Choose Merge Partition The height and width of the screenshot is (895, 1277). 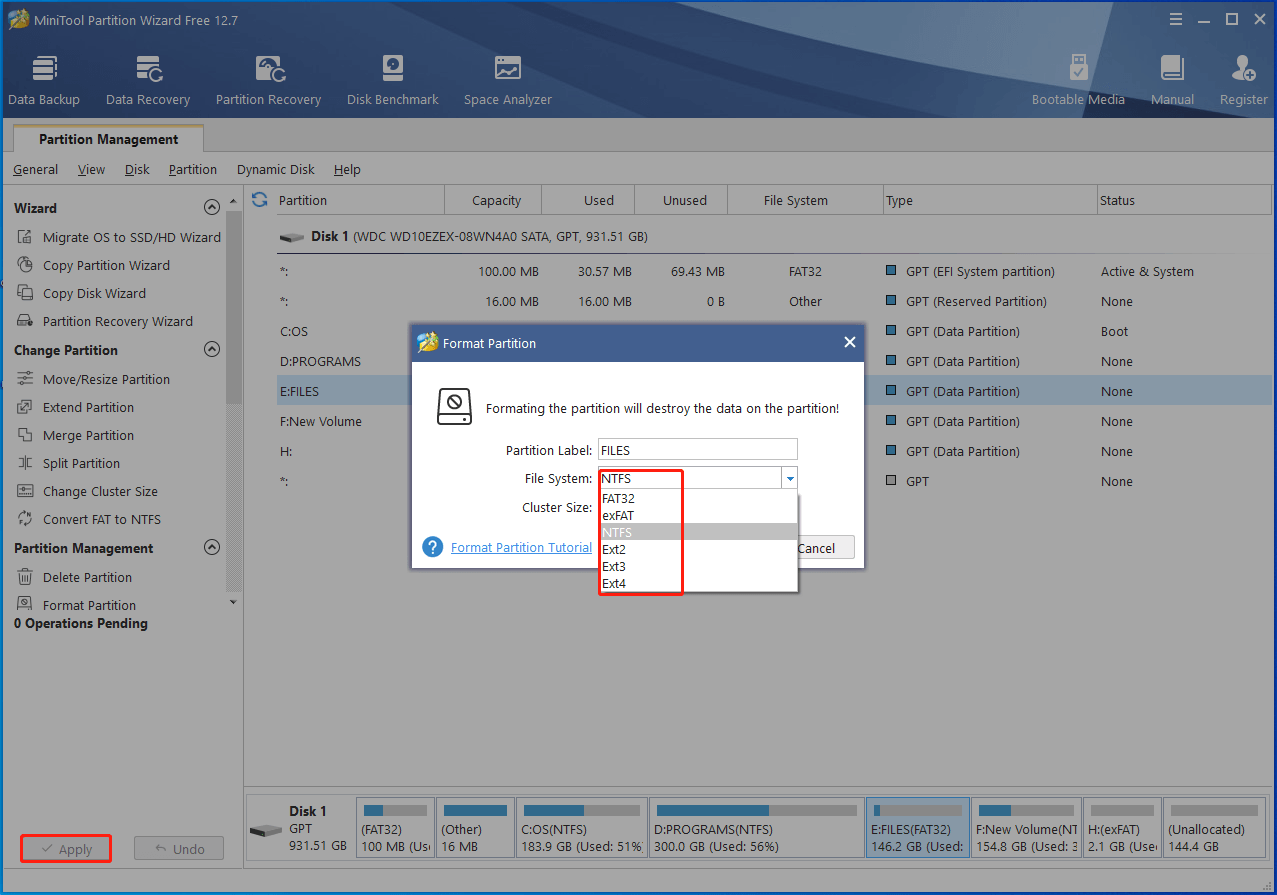coord(75,435)
